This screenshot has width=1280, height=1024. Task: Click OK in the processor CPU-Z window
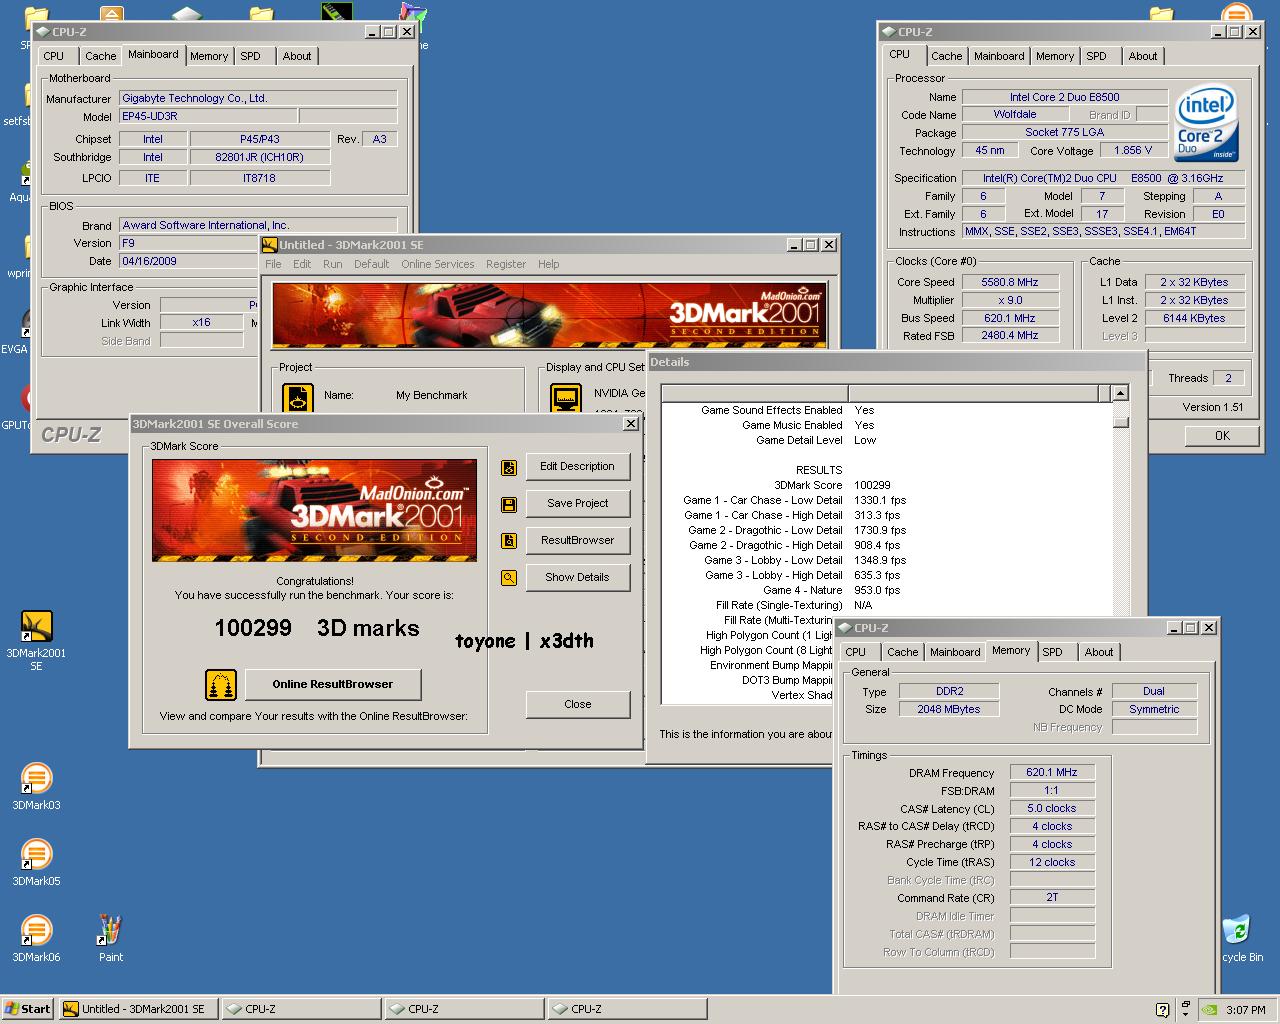click(x=1222, y=435)
